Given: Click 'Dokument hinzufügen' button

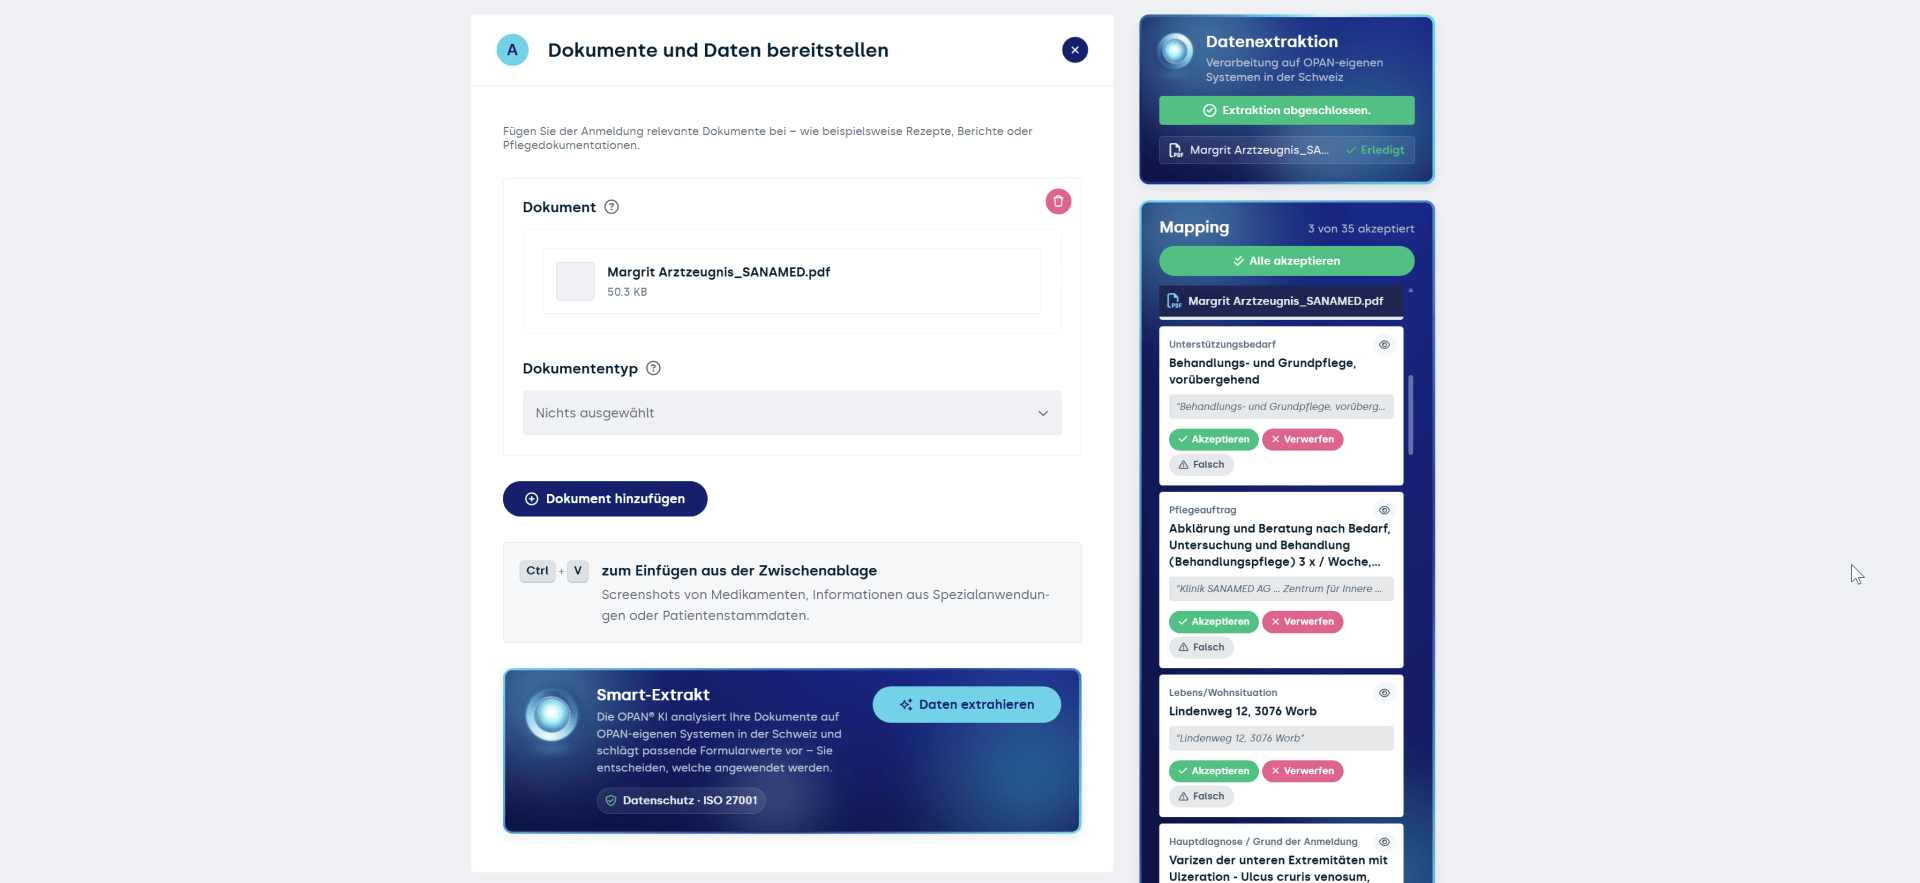Looking at the screenshot, I should pyautogui.click(x=605, y=499).
